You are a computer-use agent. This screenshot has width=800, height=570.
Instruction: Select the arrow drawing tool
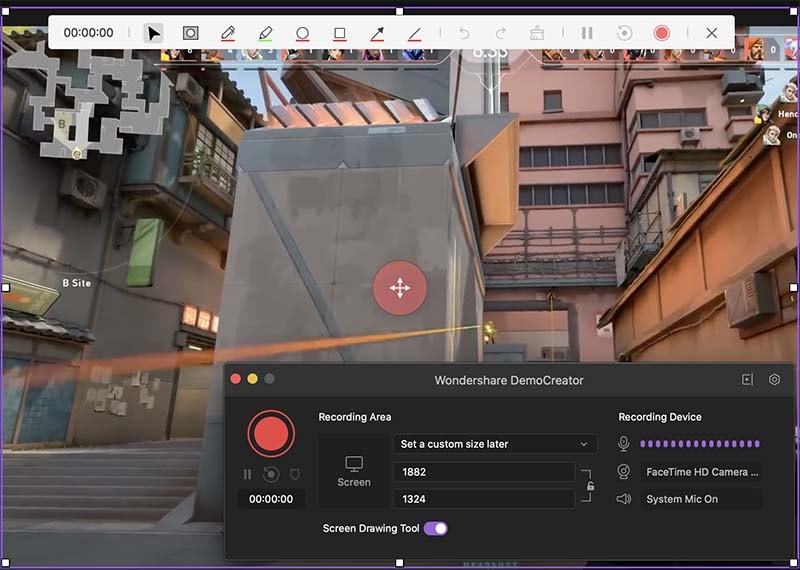pyautogui.click(x=377, y=34)
